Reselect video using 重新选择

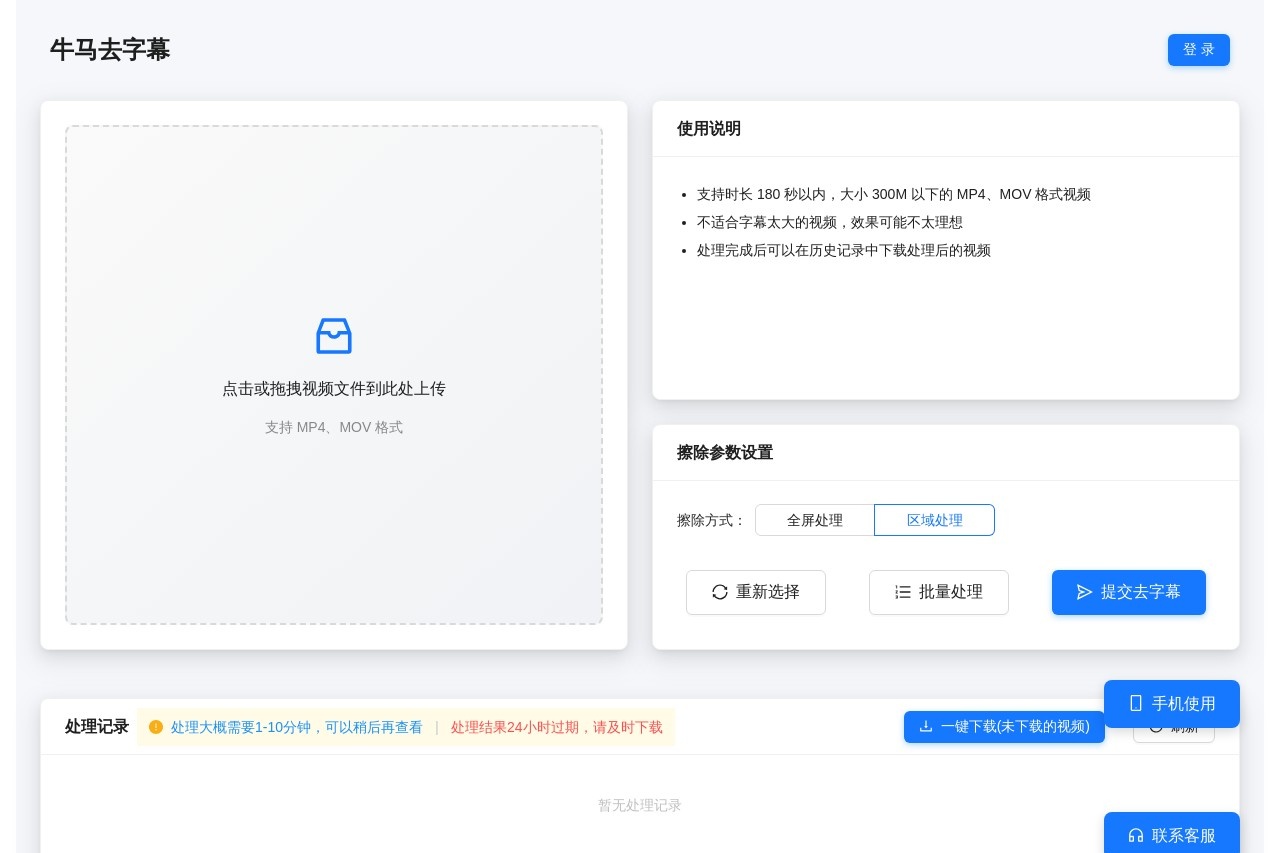click(756, 592)
